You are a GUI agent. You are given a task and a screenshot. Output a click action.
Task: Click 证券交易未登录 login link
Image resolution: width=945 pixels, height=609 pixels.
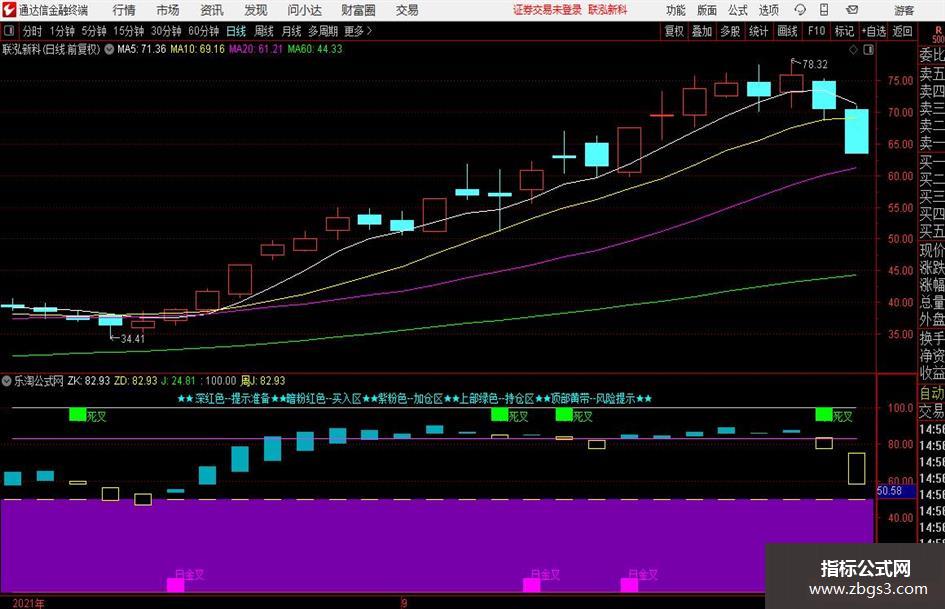click(548, 10)
